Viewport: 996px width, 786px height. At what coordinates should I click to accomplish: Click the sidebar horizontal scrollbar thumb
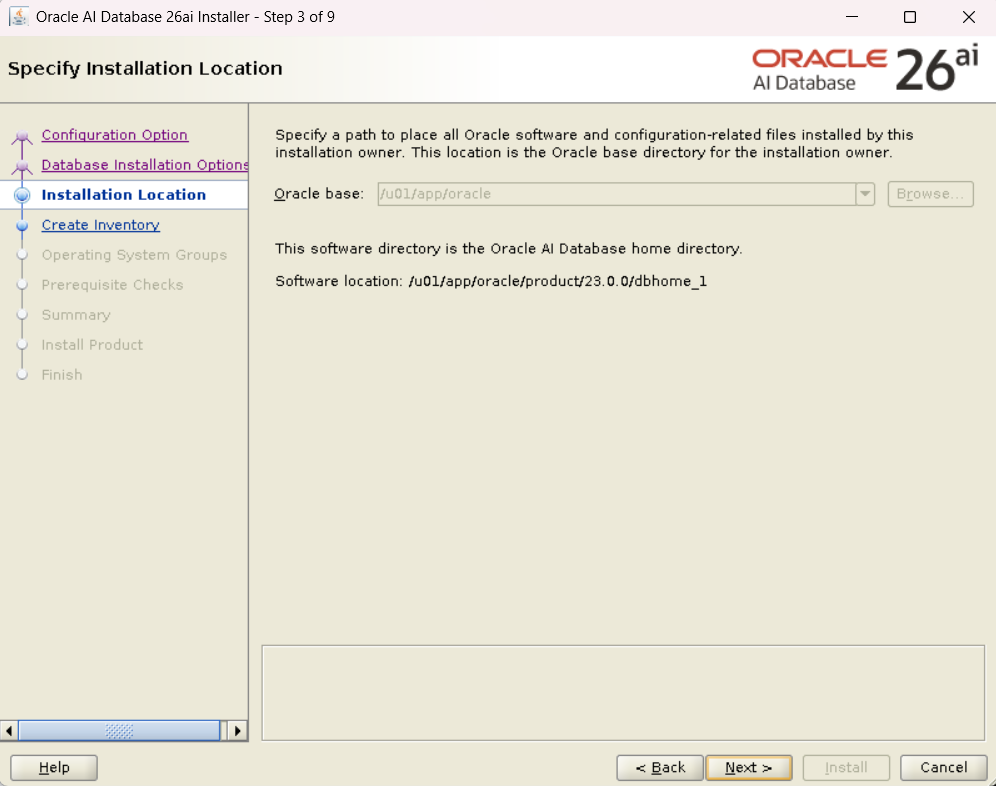(118, 731)
